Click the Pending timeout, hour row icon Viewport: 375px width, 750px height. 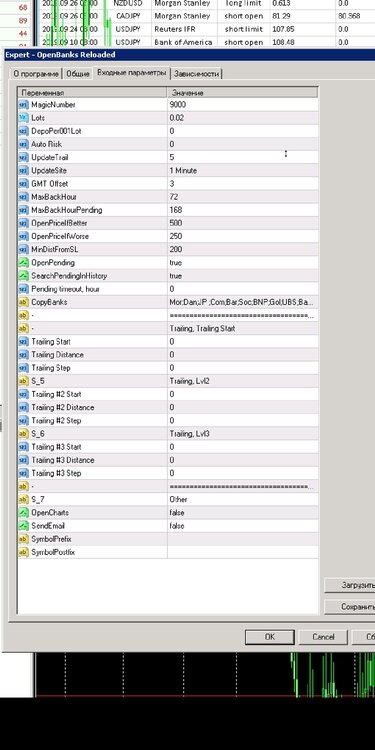click(23, 289)
